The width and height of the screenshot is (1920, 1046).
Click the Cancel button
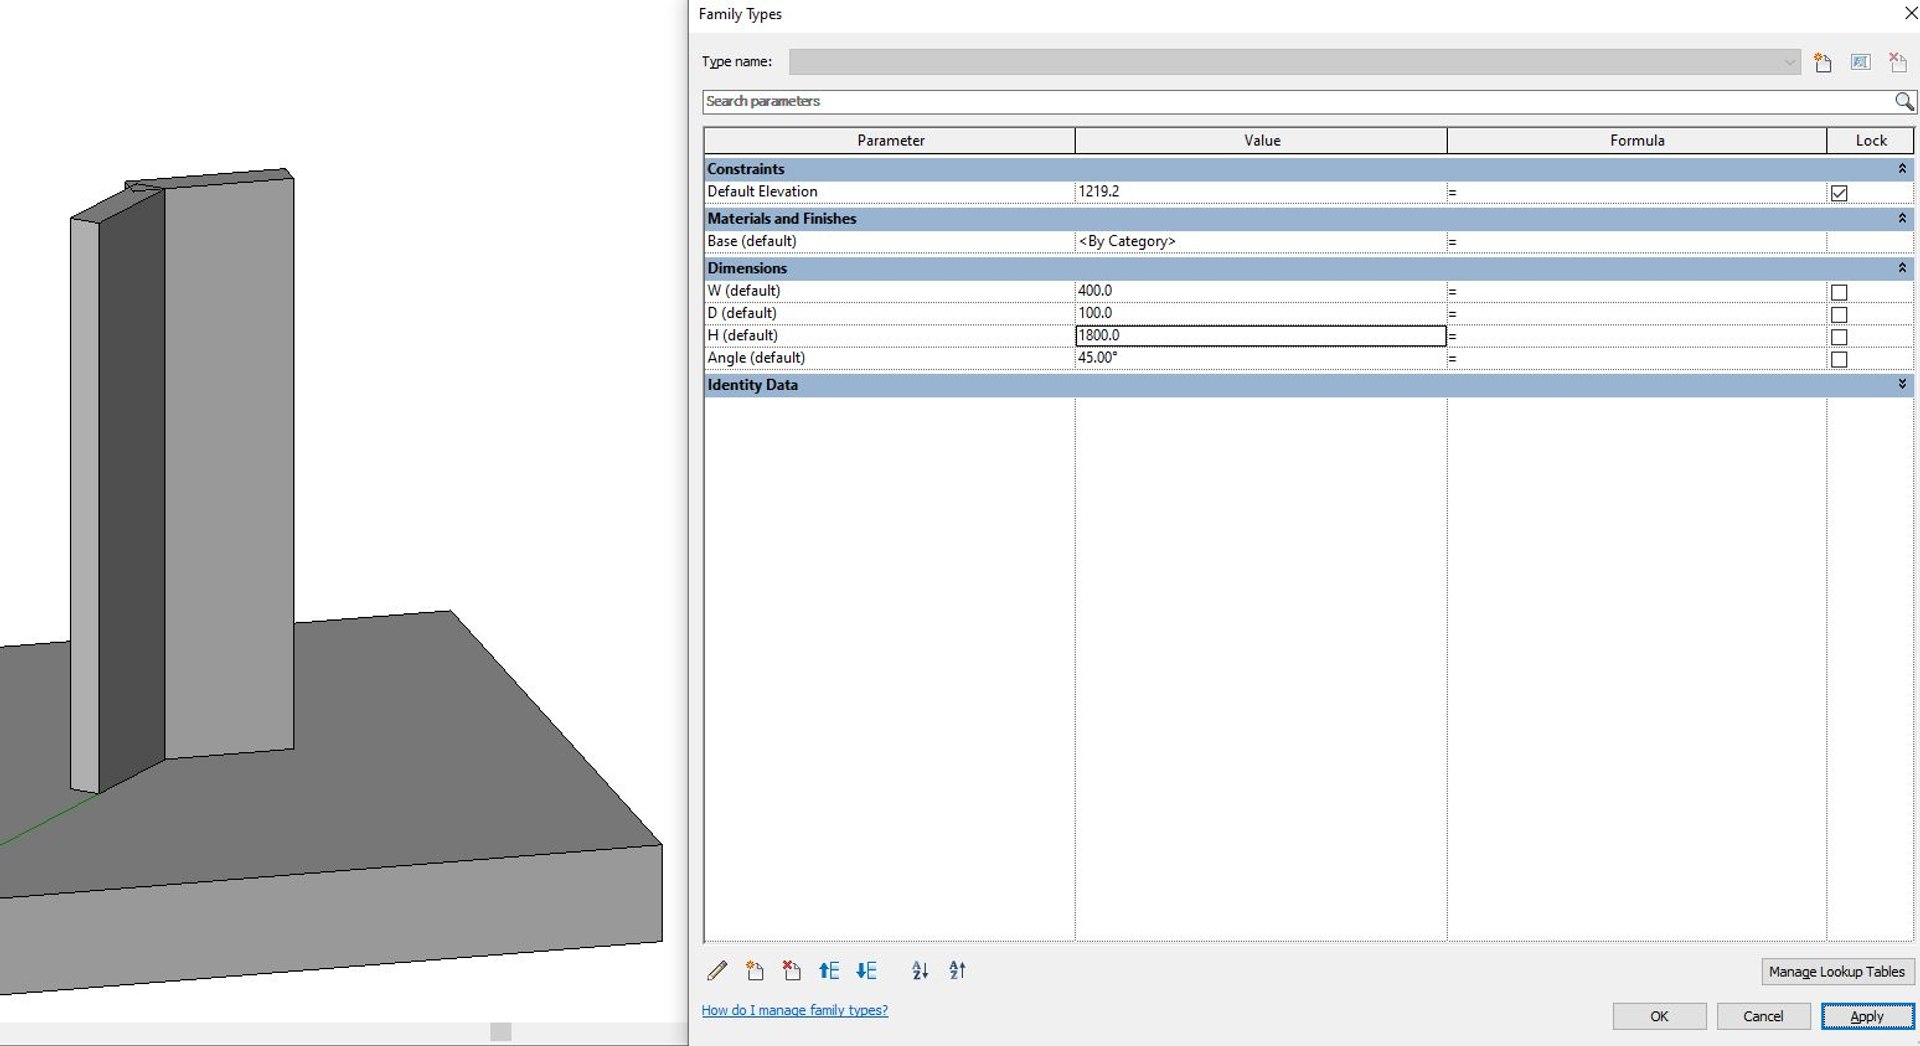pyautogui.click(x=1763, y=1016)
